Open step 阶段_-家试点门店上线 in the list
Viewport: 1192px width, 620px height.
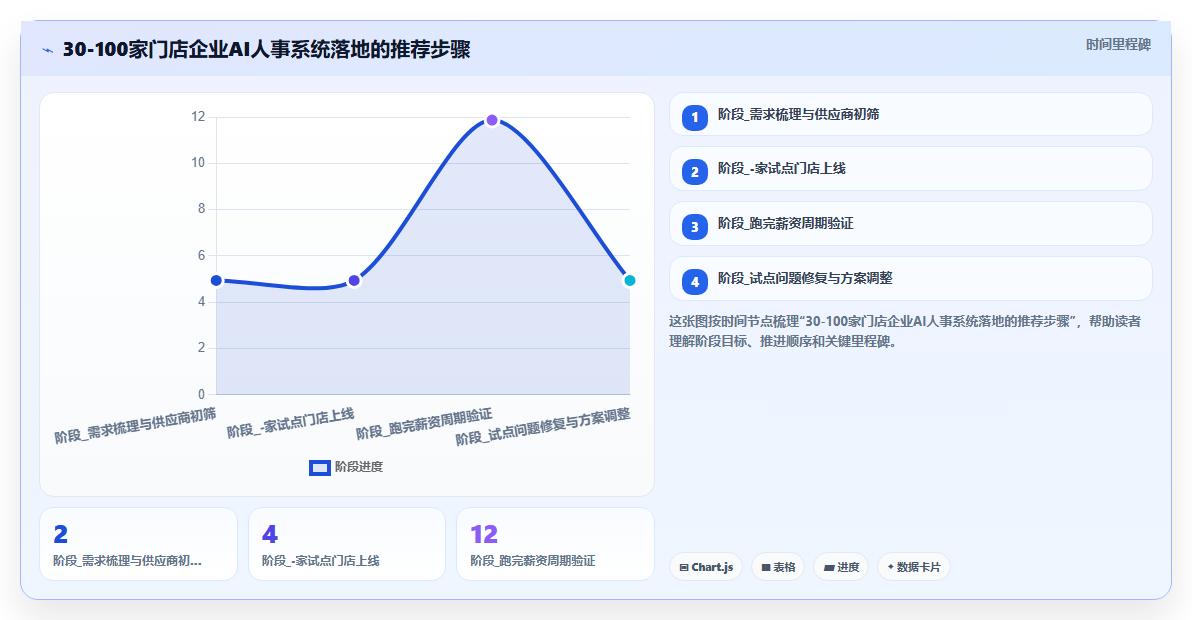(x=911, y=169)
